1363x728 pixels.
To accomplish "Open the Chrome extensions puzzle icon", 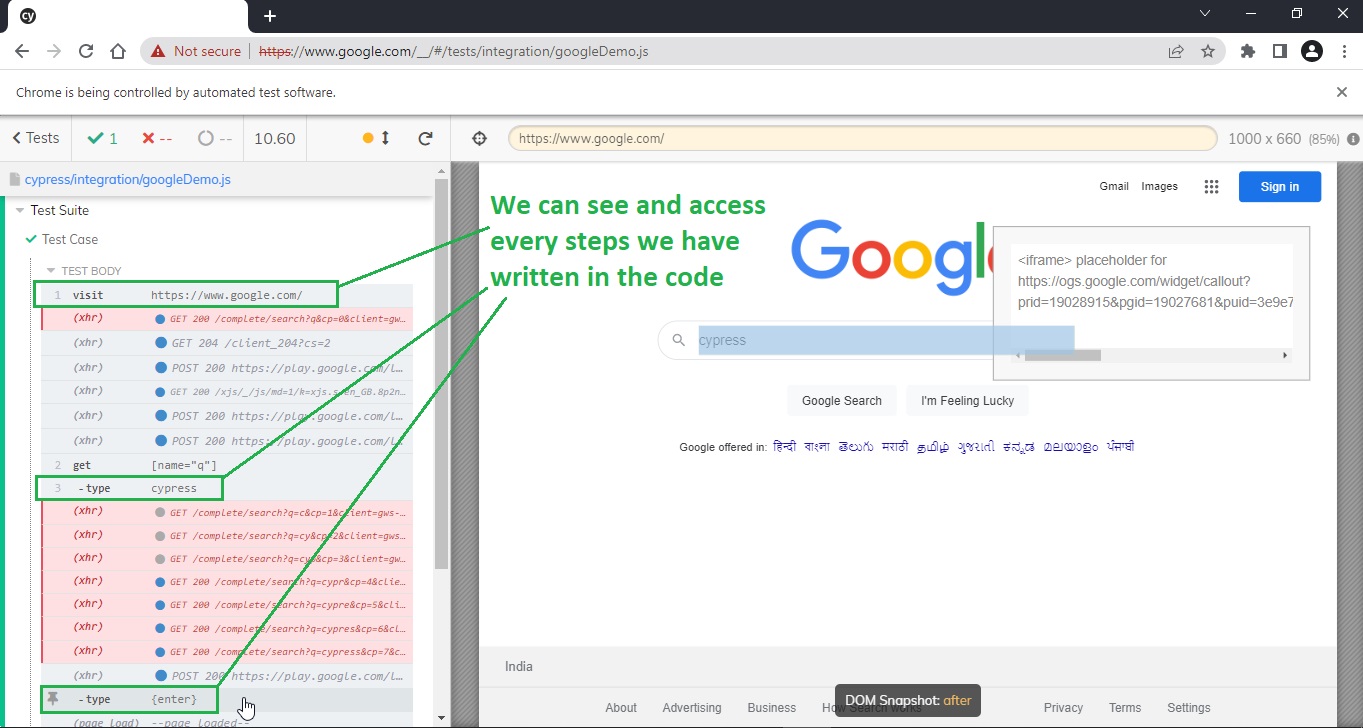I will 1247,51.
